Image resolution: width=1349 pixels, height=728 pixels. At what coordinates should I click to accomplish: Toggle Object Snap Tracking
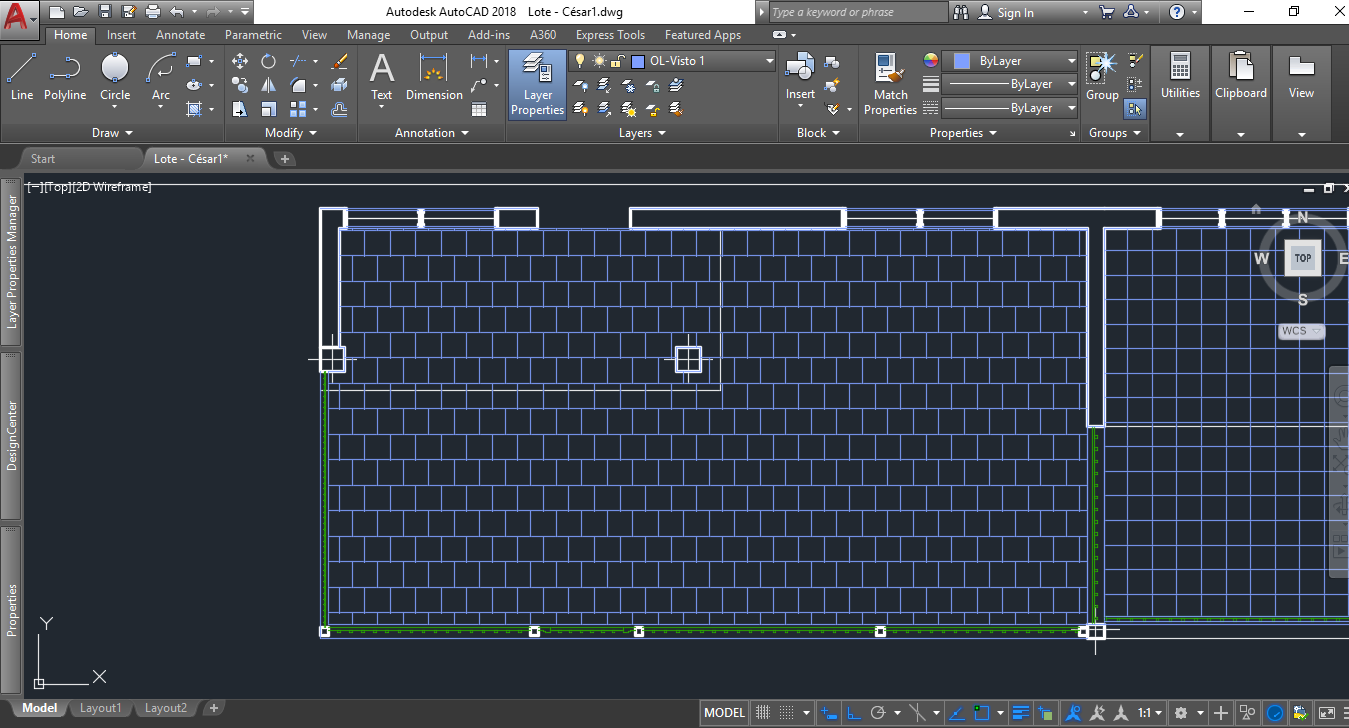point(958,713)
